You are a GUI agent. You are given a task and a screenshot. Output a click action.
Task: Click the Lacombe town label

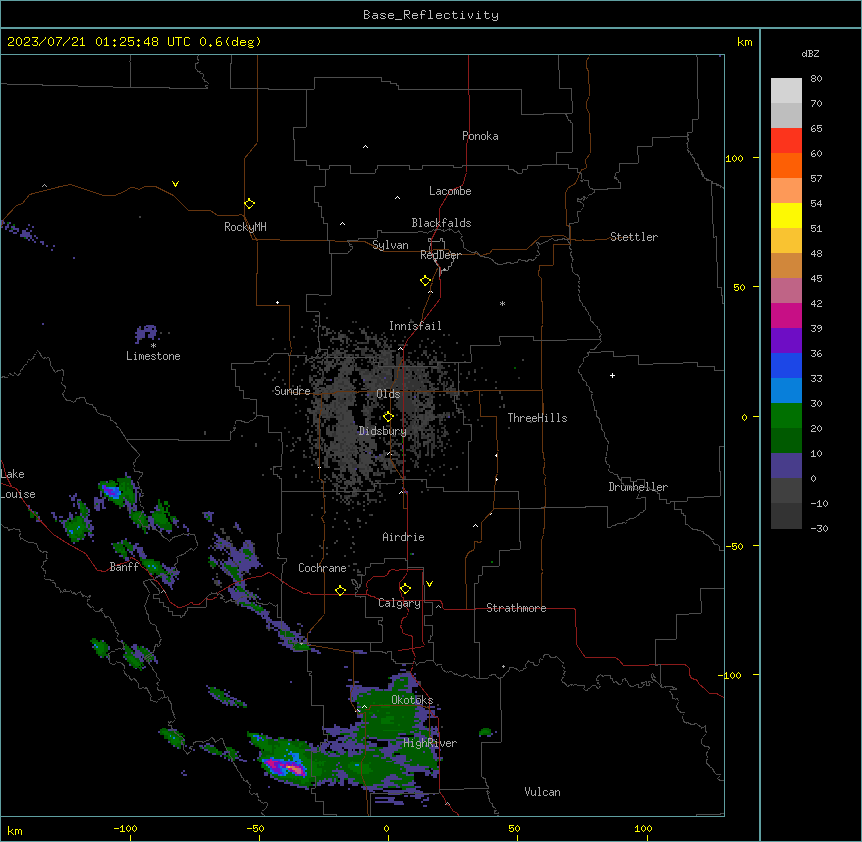tap(450, 191)
